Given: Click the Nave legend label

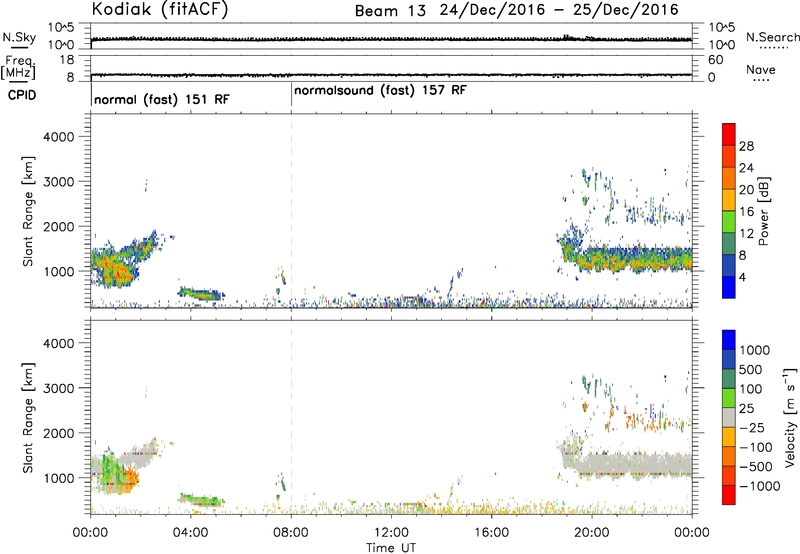Looking at the screenshot, I should (x=760, y=70).
